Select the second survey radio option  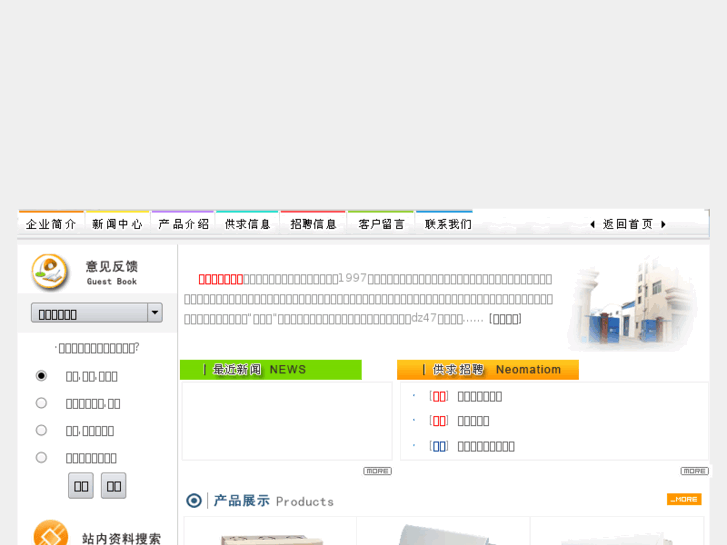click(41, 403)
